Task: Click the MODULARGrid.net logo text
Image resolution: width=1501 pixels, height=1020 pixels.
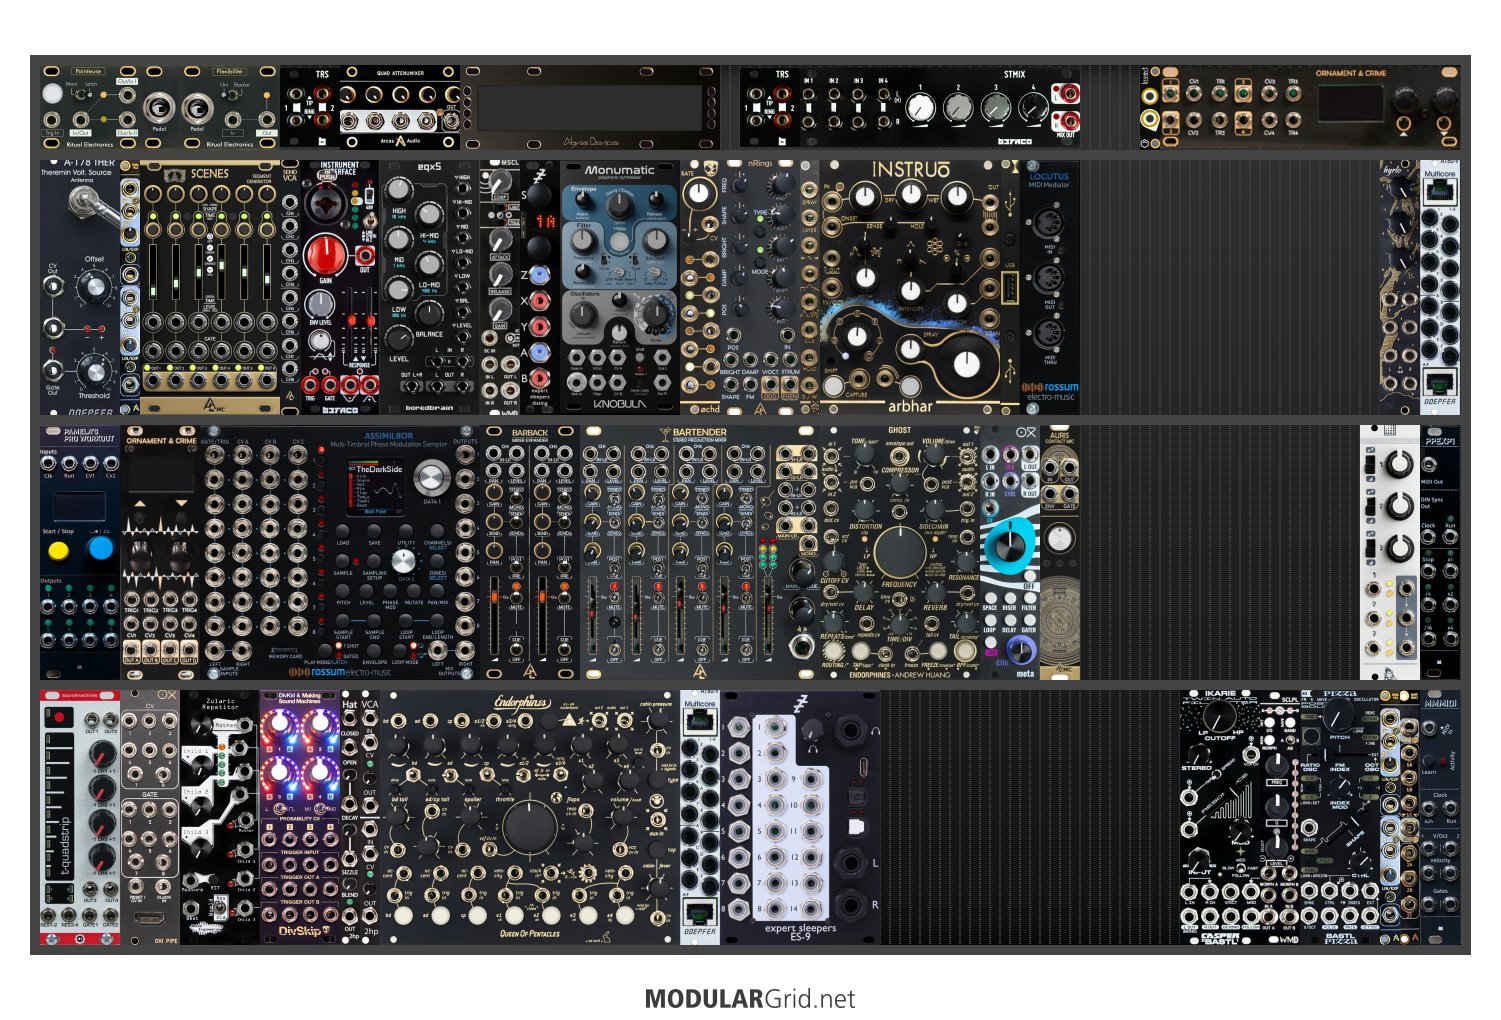Action: point(750,999)
